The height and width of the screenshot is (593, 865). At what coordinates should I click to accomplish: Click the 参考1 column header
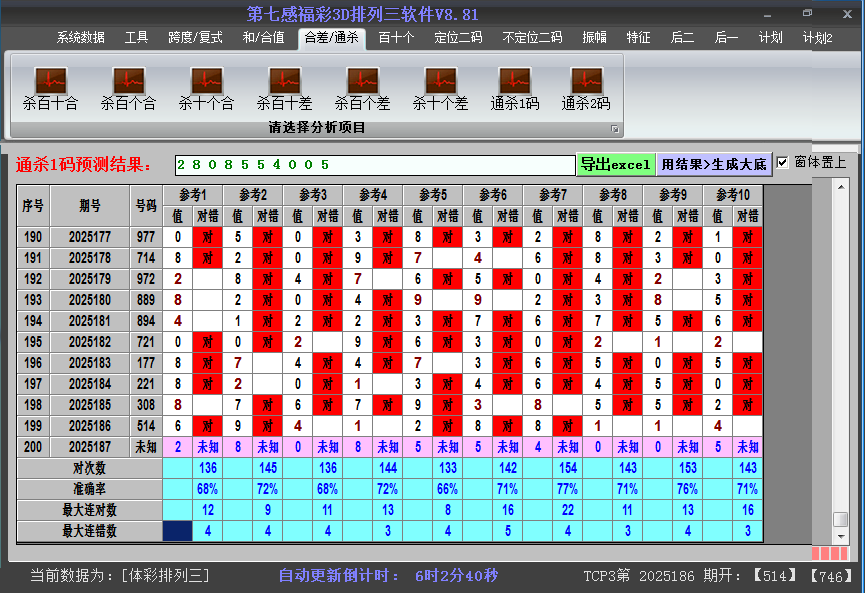(193, 195)
